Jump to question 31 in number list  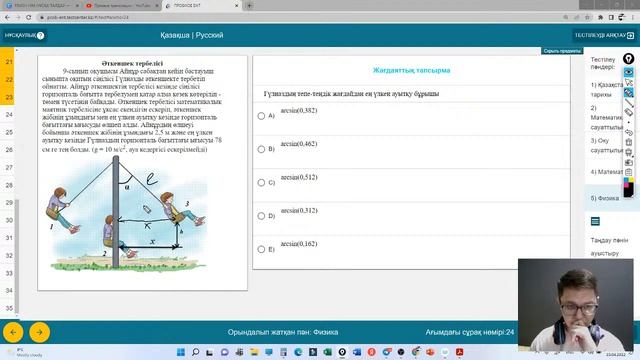coord(9,238)
